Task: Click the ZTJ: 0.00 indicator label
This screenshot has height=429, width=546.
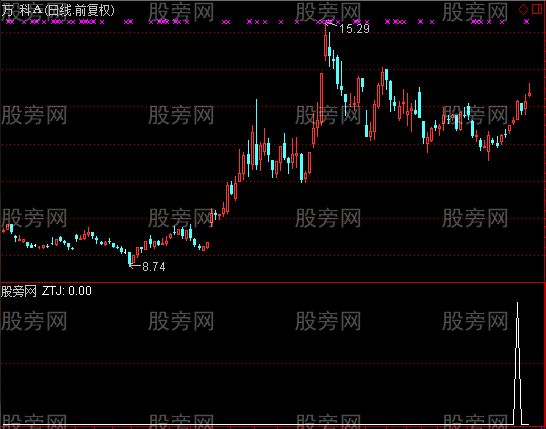Action: coord(67,291)
